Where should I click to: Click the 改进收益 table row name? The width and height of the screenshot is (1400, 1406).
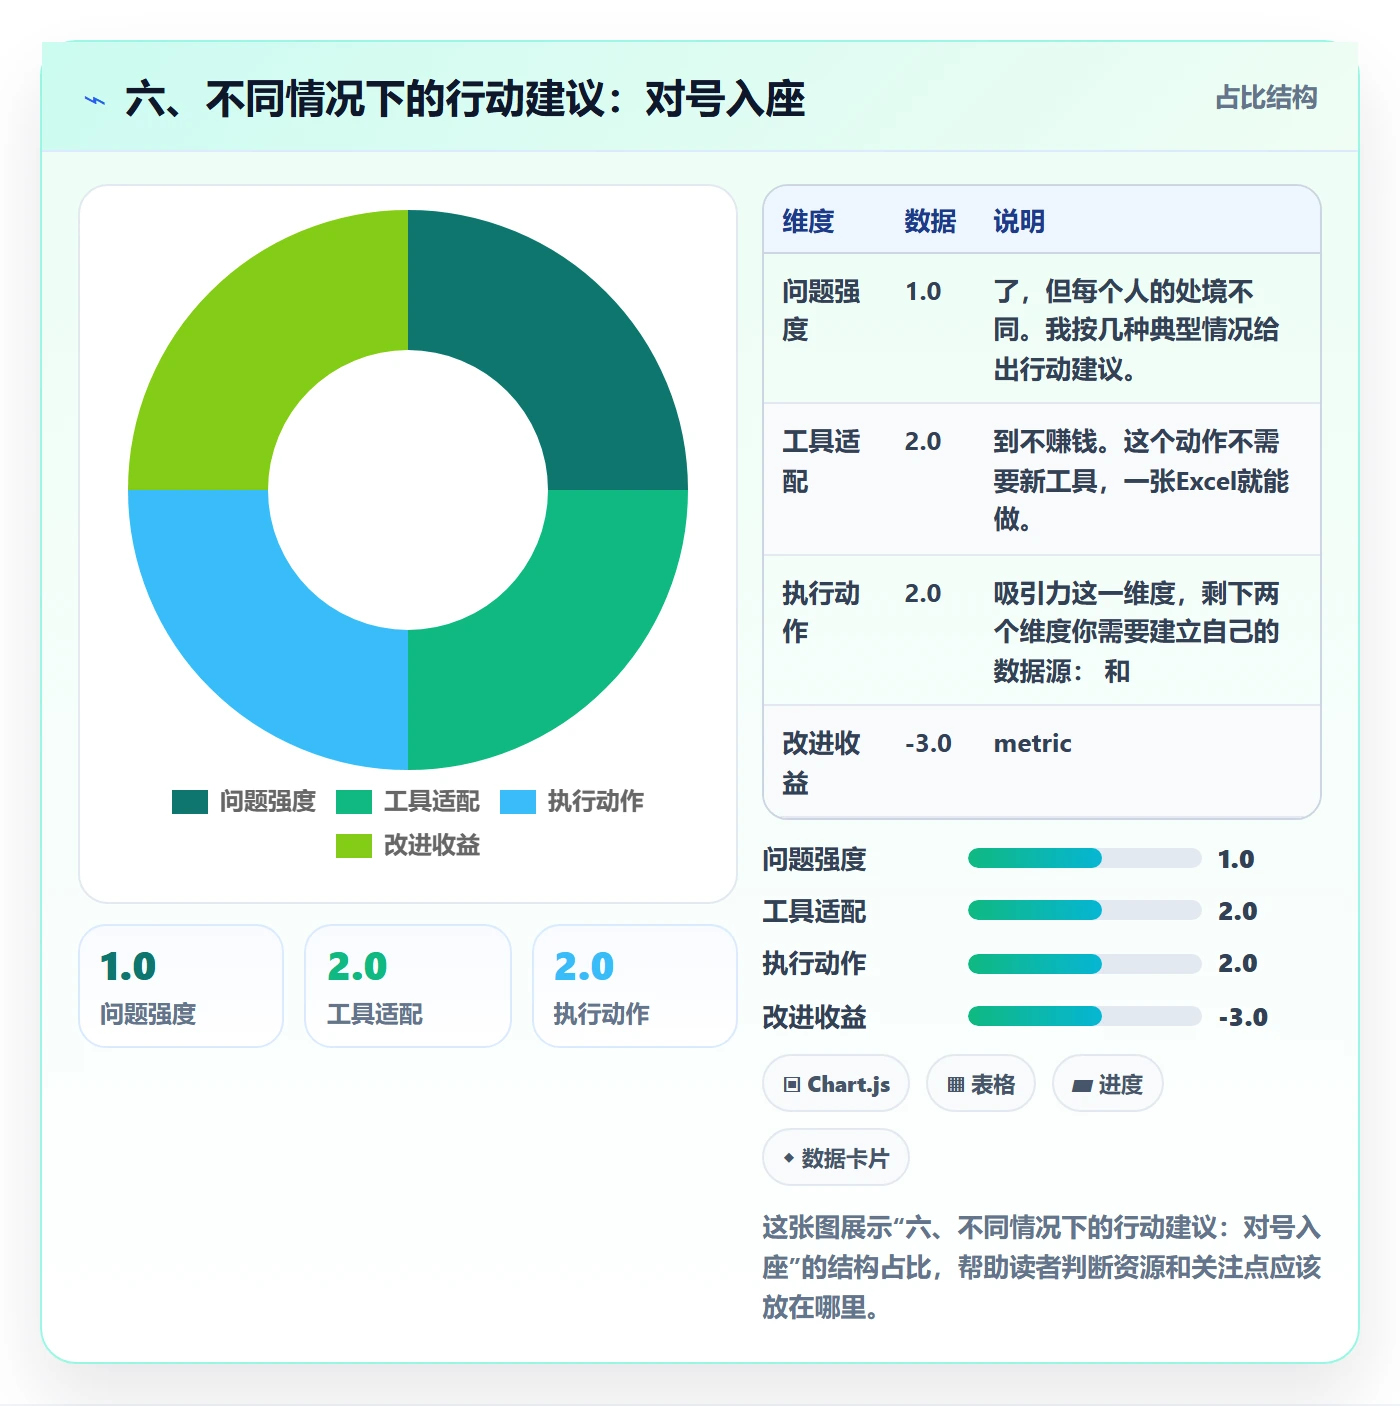coord(821,763)
